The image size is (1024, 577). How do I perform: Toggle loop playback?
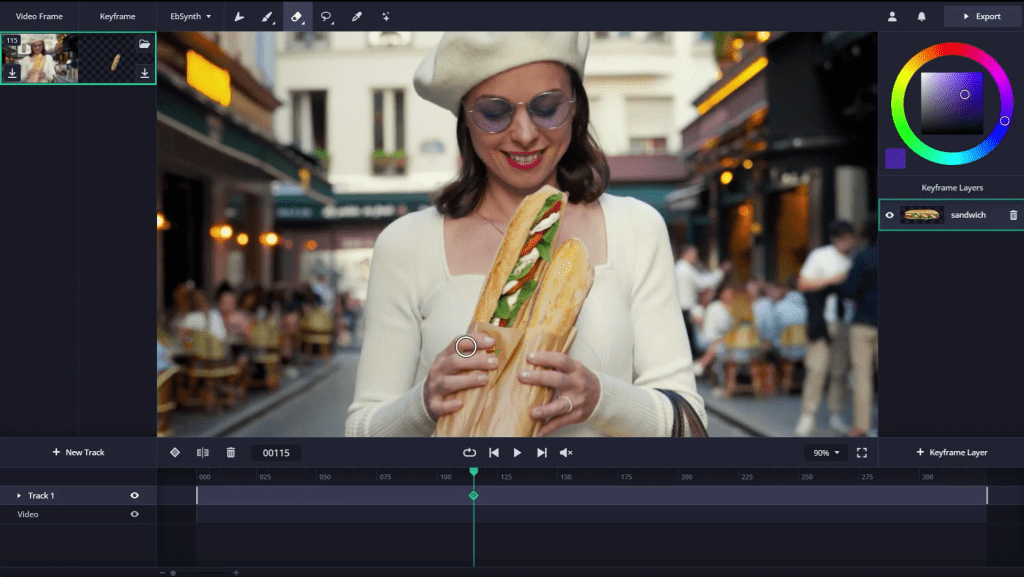[470, 452]
